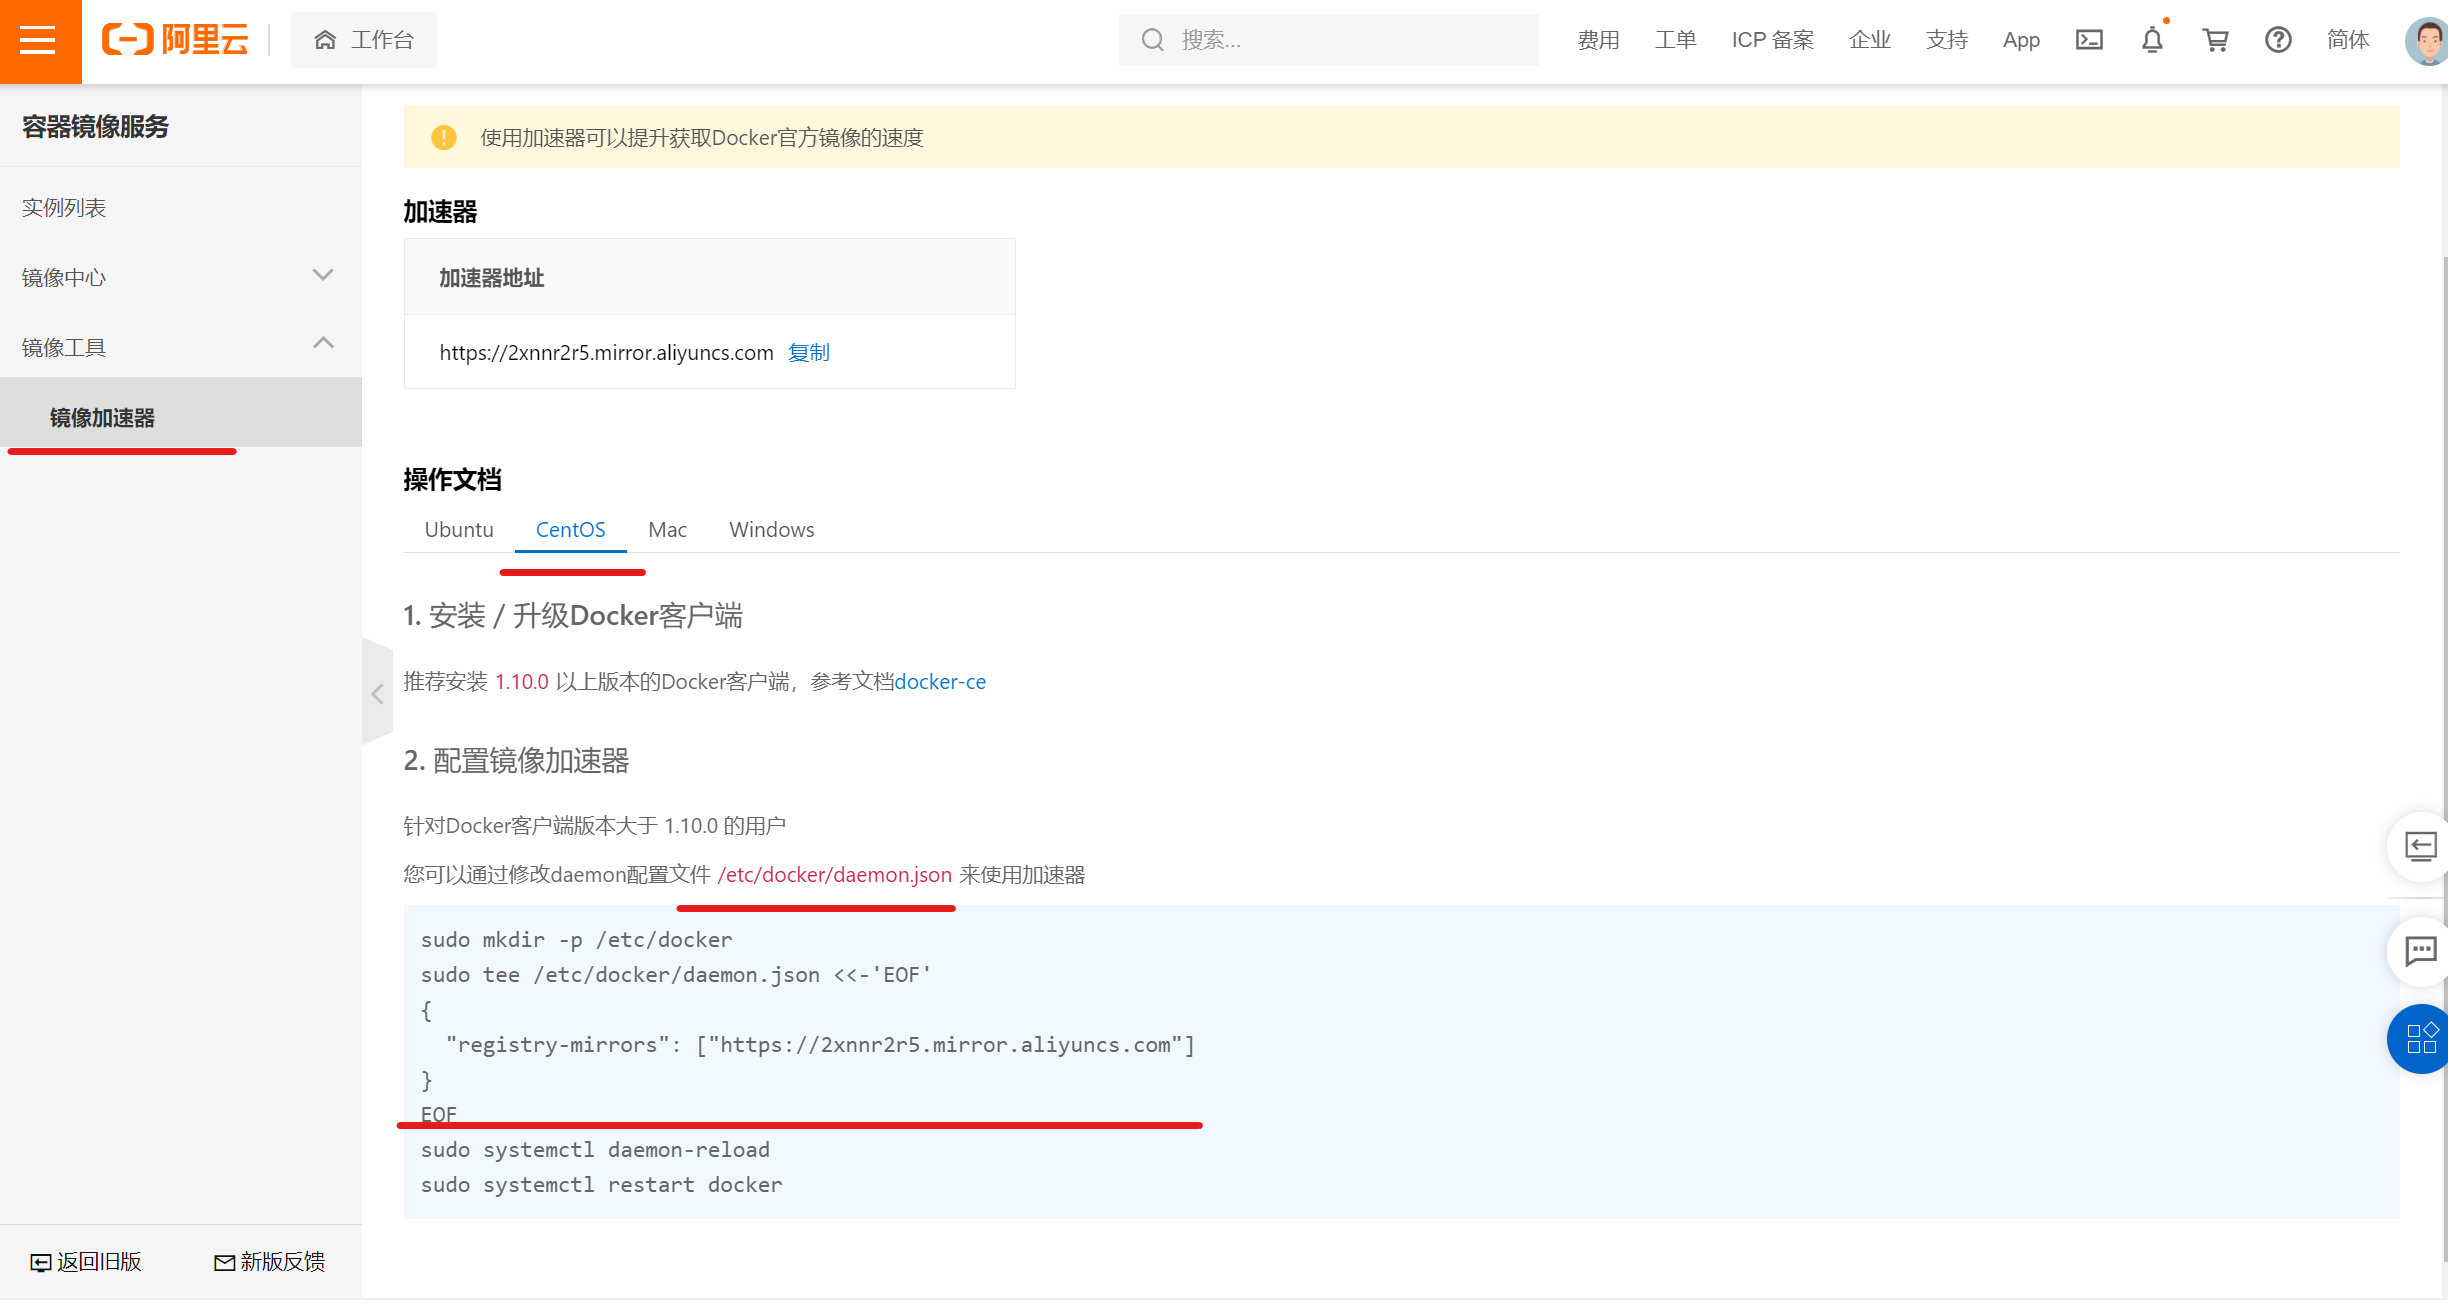Viewport: 2448px width, 1303px height.
Task: Open the help question-mark icon
Action: (x=2278, y=40)
